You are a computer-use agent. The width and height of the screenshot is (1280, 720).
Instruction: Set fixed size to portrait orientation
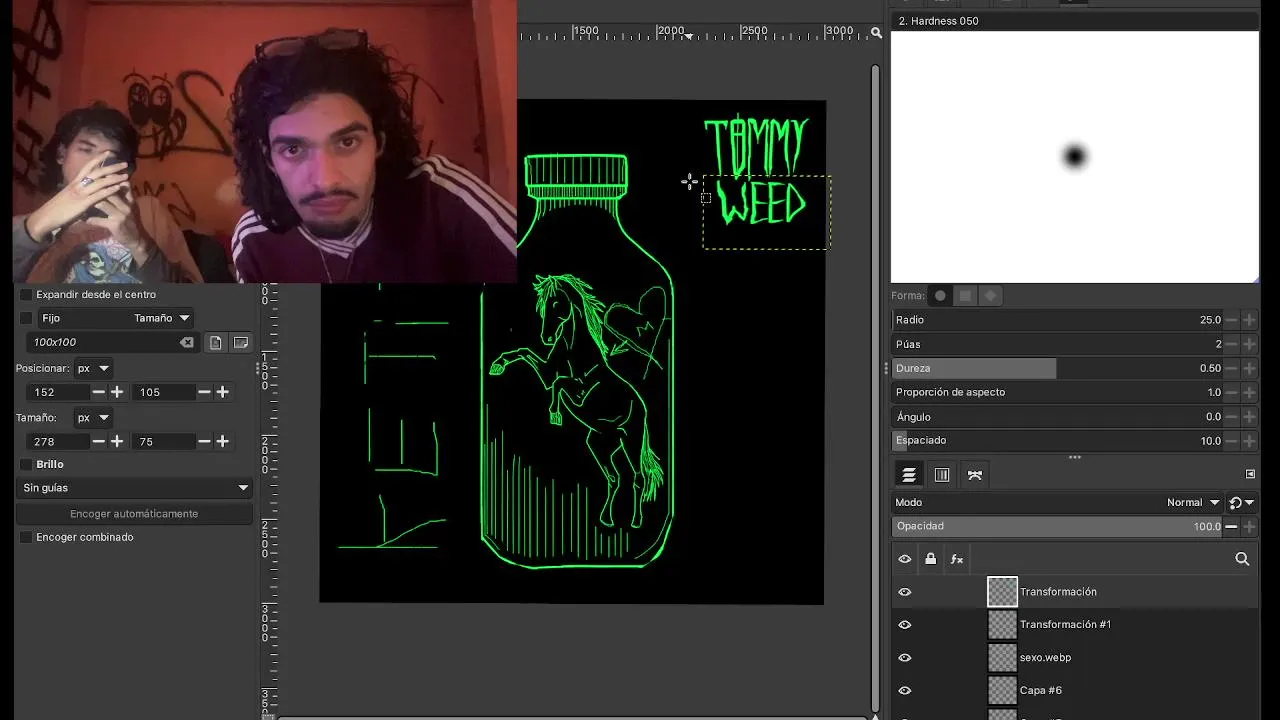pos(215,342)
